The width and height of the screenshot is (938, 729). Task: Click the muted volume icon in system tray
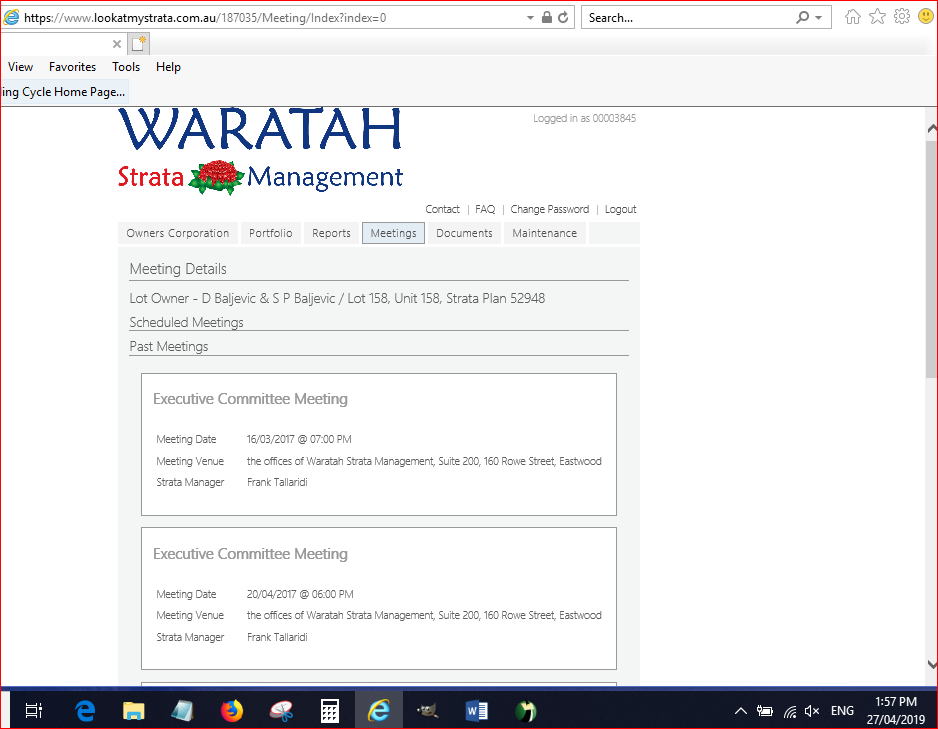tap(812, 710)
